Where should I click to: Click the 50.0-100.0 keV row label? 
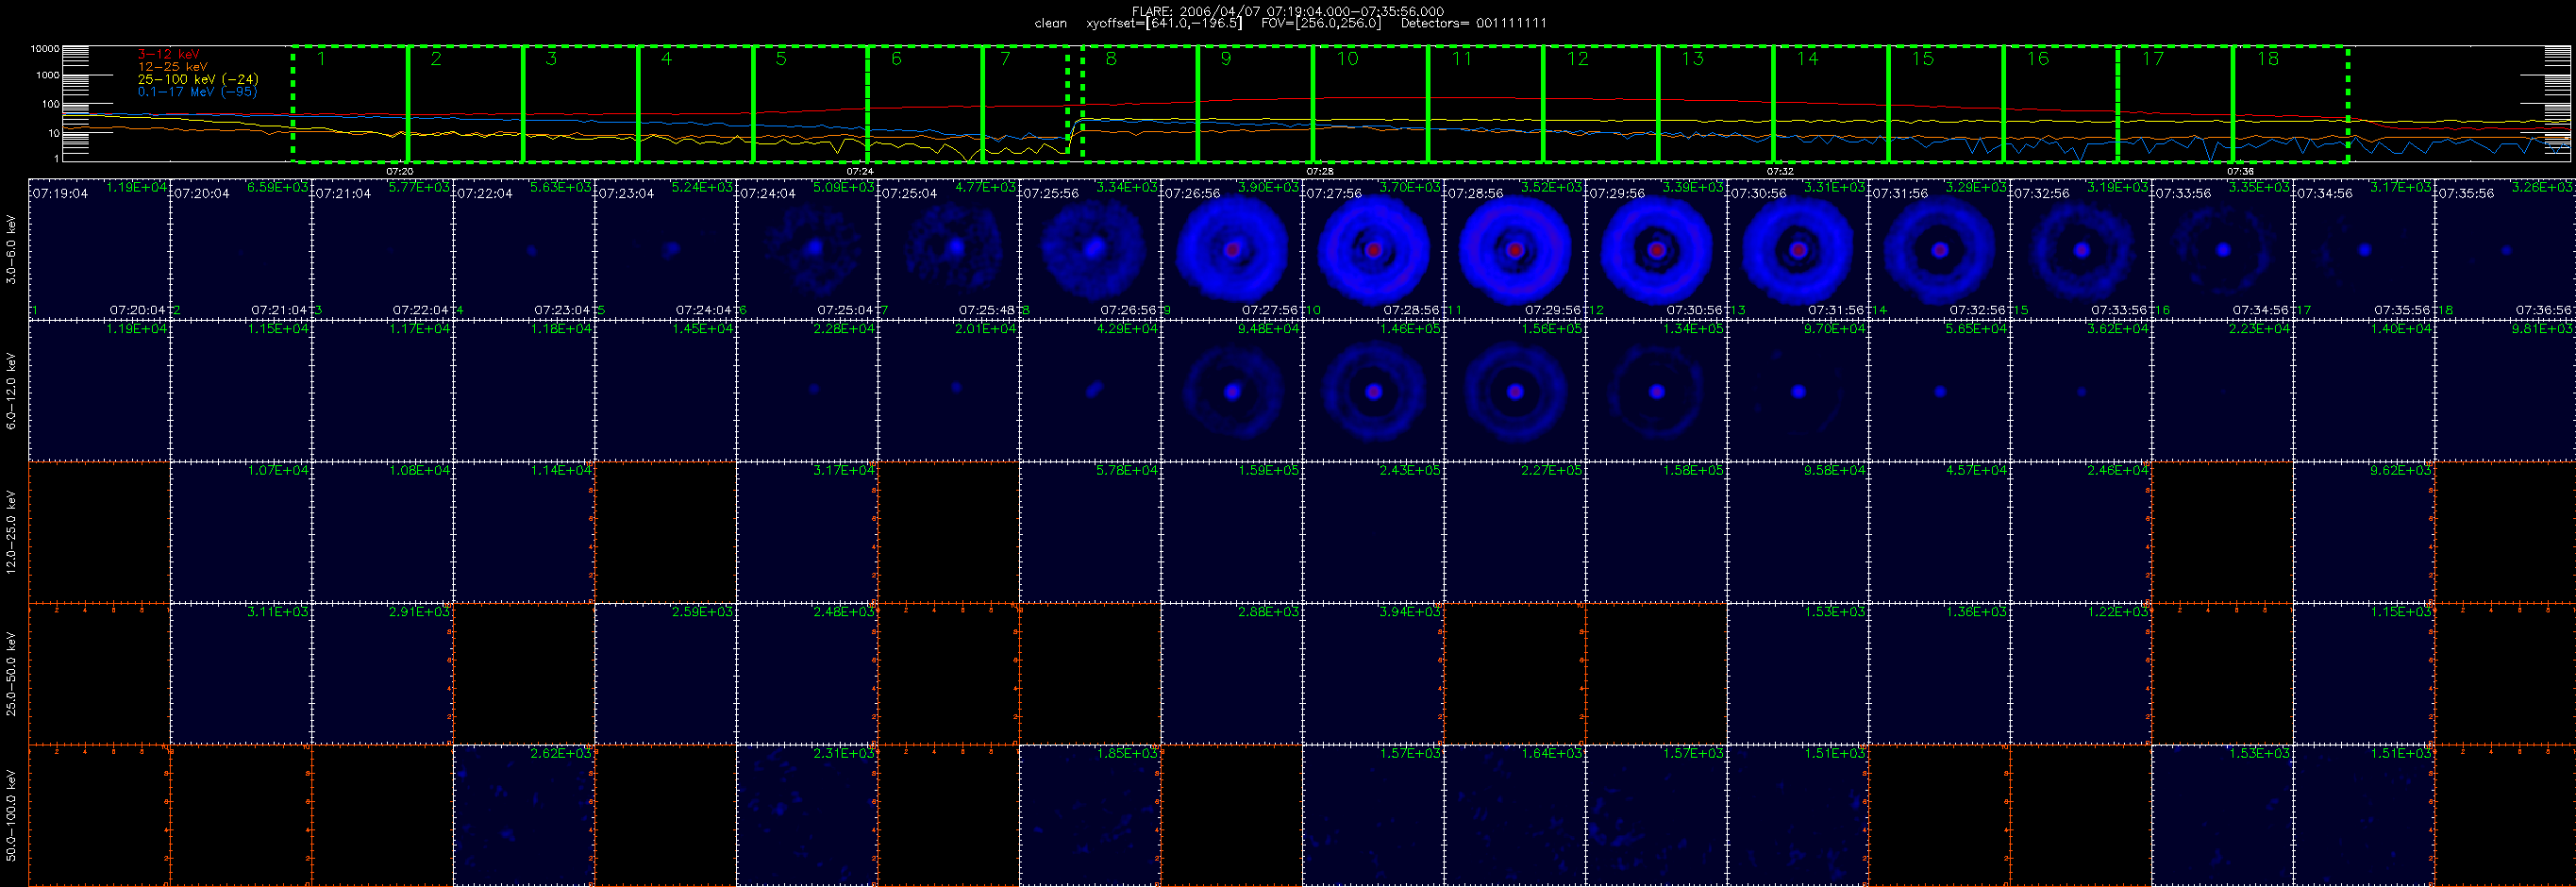(11, 815)
